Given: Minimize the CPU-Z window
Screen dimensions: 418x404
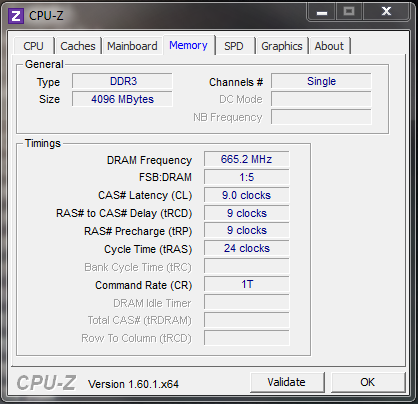Looking at the screenshot, I should pyautogui.click(x=322, y=12).
